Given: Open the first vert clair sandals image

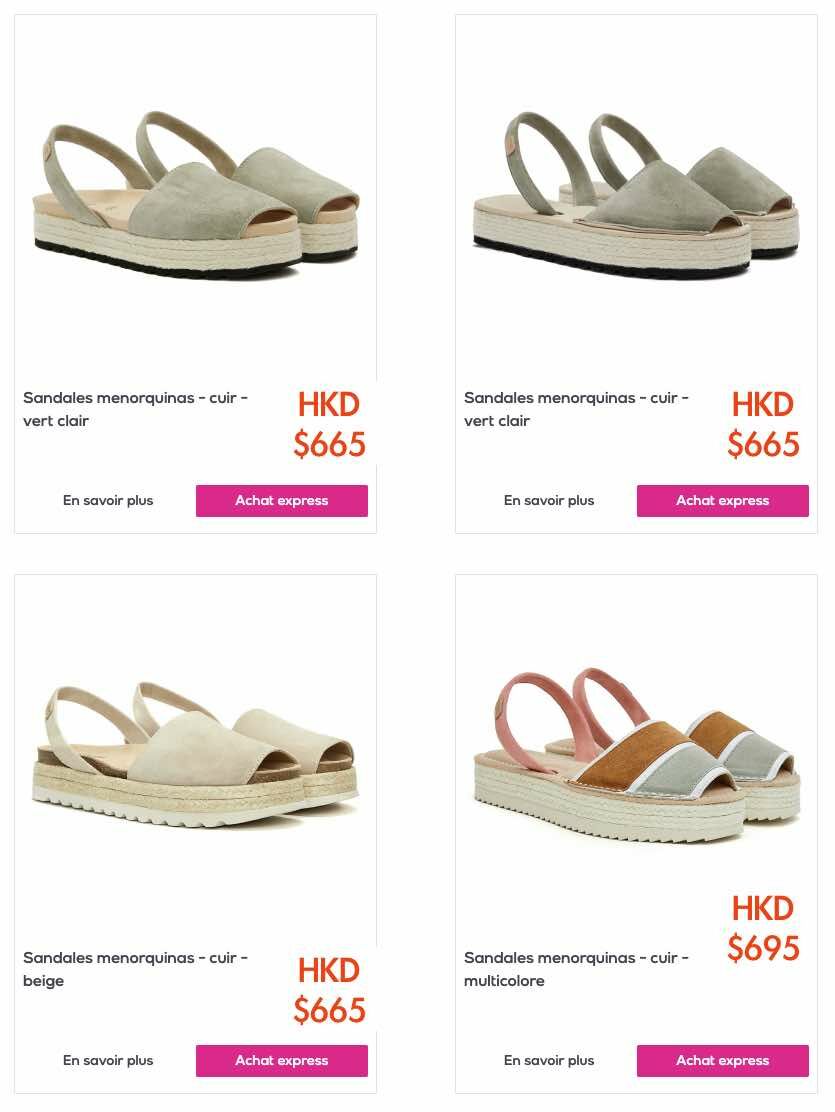Looking at the screenshot, I should 195,194.
